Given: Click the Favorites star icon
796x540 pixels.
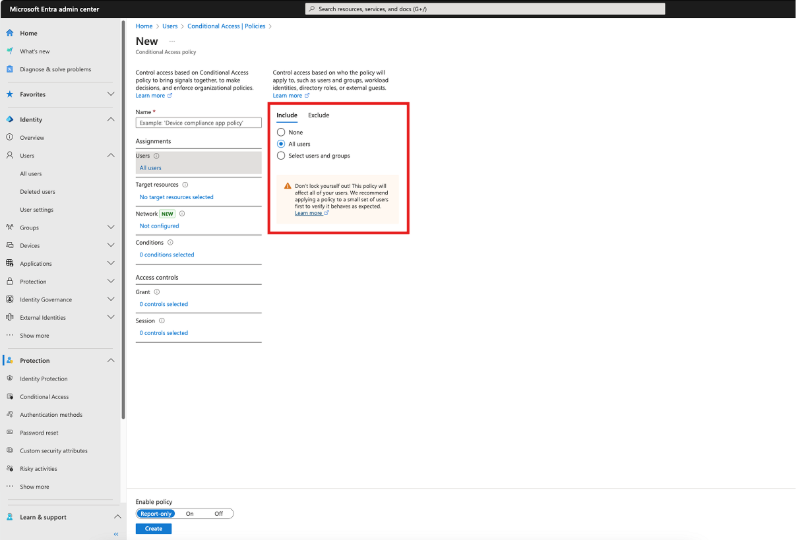Looking at the screenshot, I should coord(10,94).
